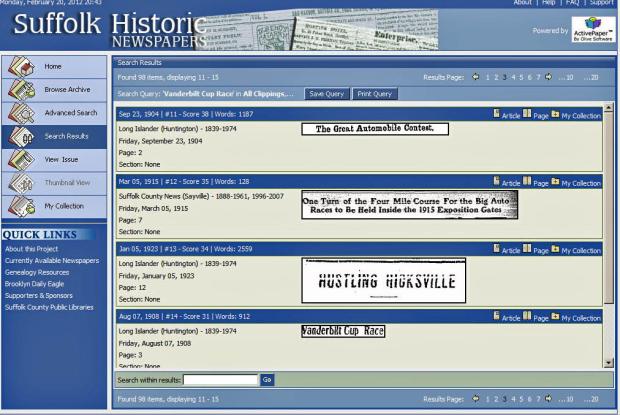
Task: Open the Hustling Hicksville headline clipping
Action: click(x=384, y=281)
